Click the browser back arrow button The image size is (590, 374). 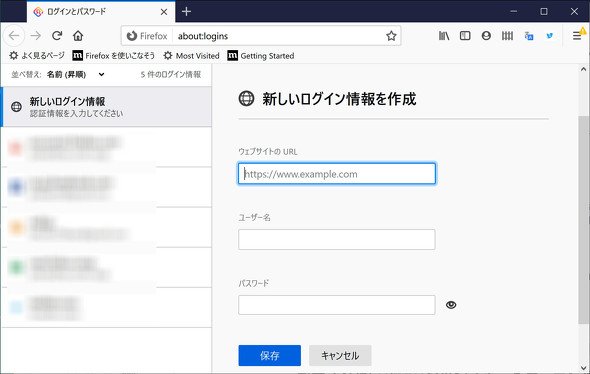[x=14, y=36]
